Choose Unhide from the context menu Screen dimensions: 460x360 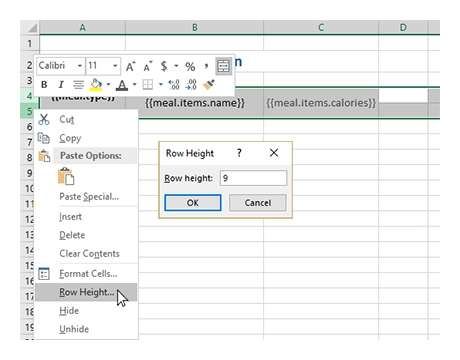click(86, 329)
